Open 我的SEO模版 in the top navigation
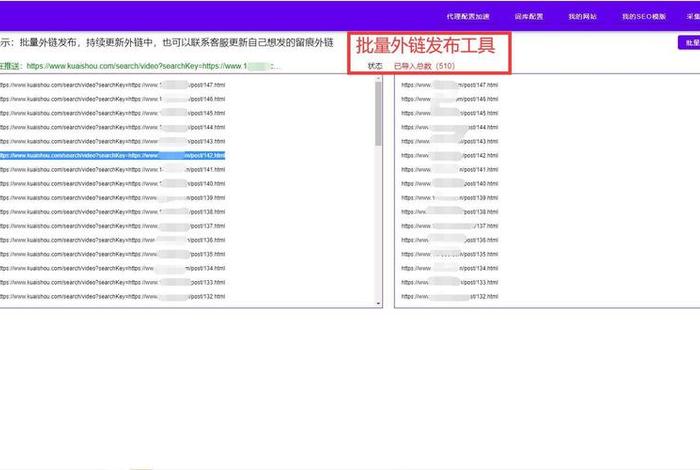The image size is (700, 470). click(x=644, y=17)
